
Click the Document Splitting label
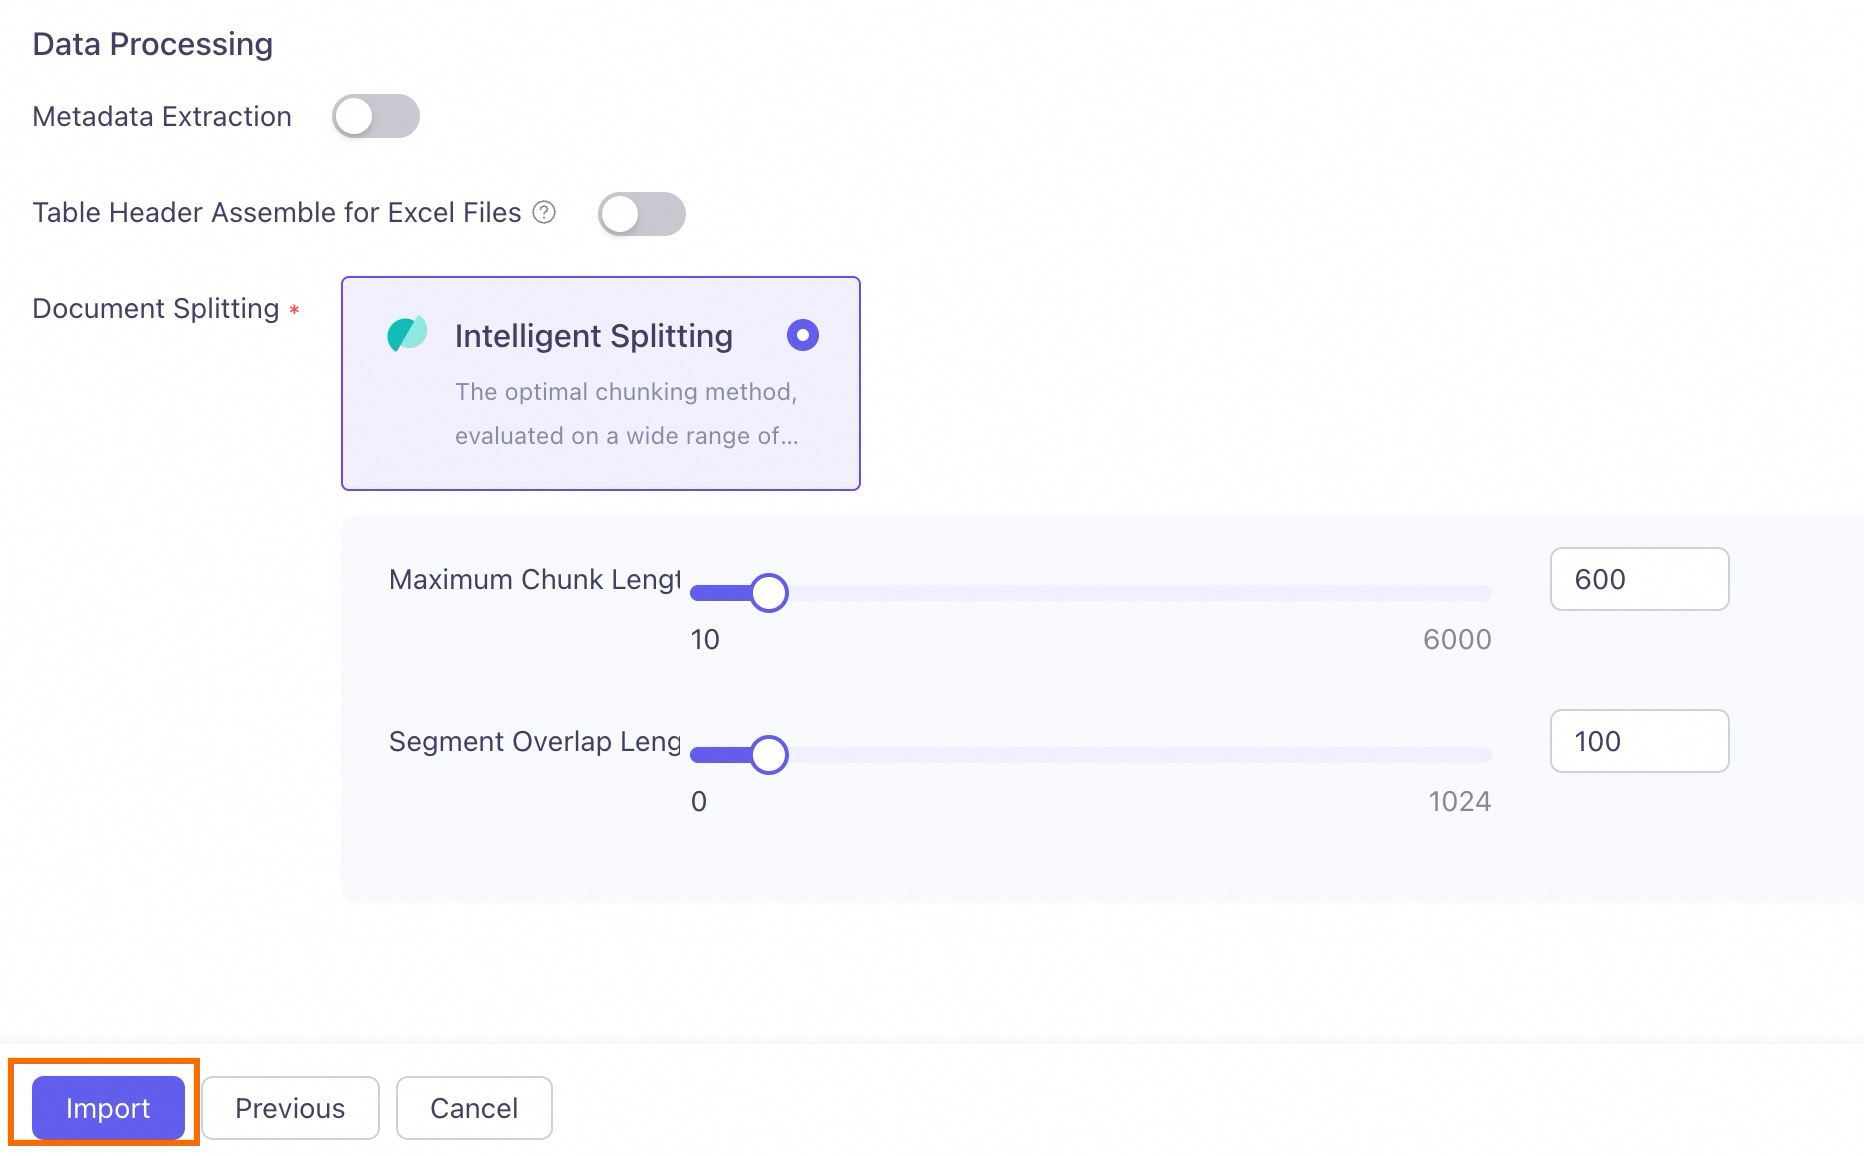(x=156, y=308)
